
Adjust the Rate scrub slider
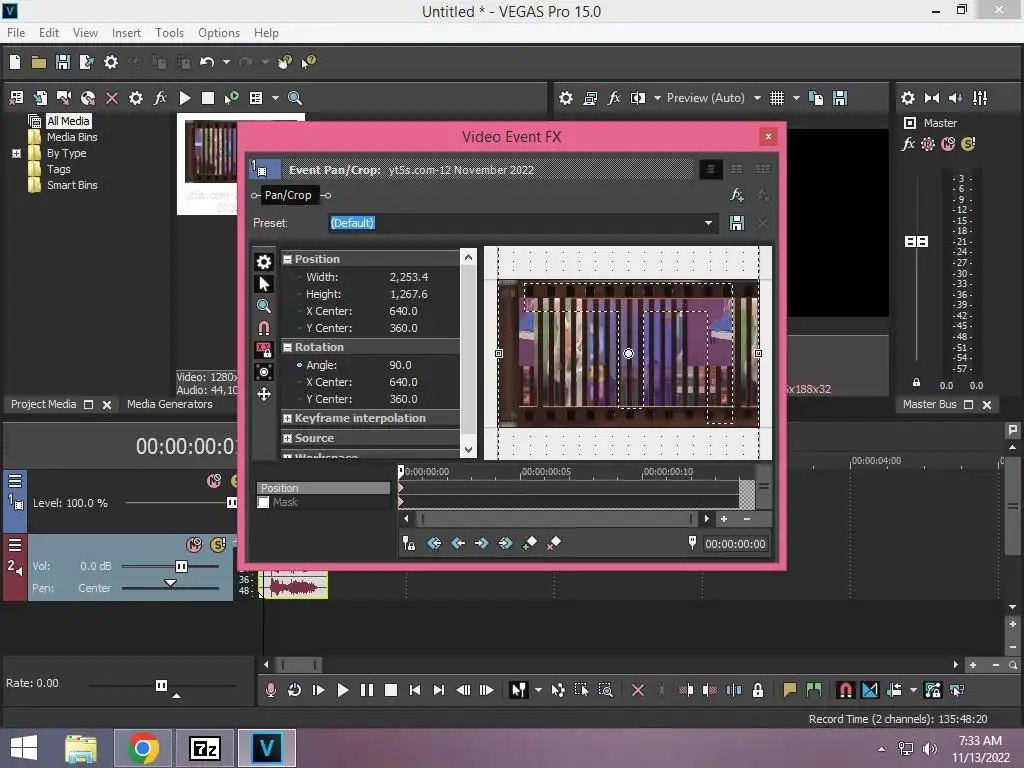point(161,685)
